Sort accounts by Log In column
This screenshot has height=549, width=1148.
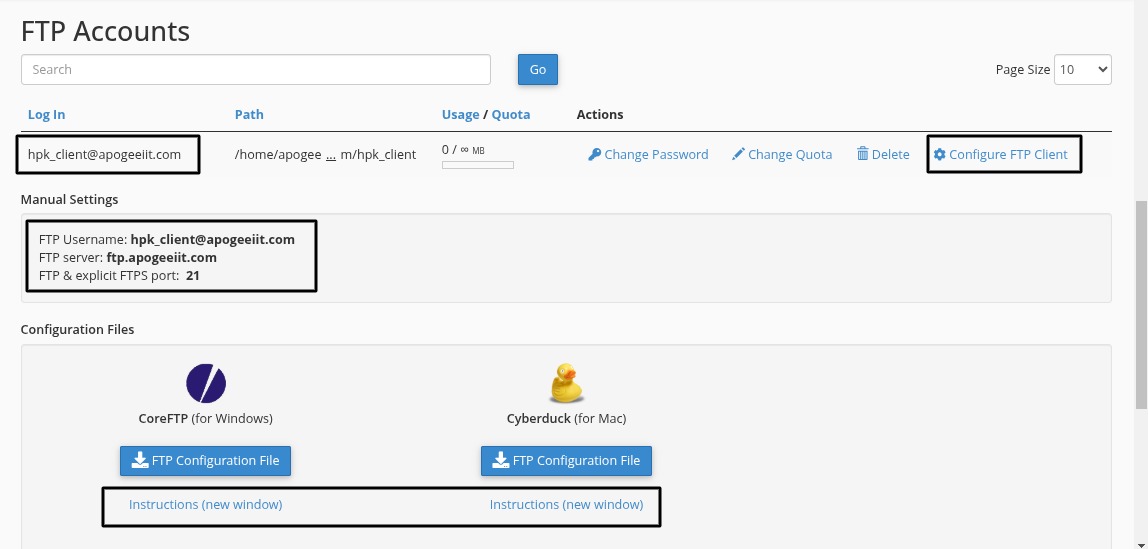click(x=46, y=115)
